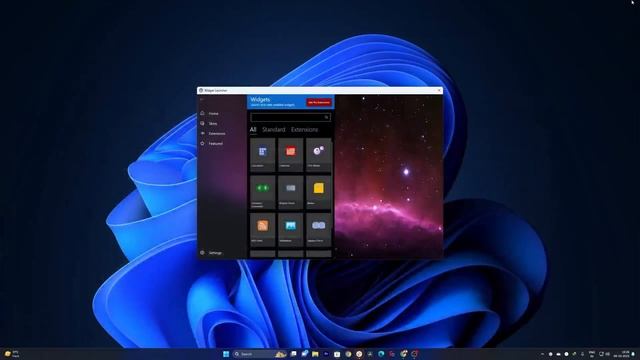Select the Digital Clock widget tile
640x360 pixels.
coord(291,192)
